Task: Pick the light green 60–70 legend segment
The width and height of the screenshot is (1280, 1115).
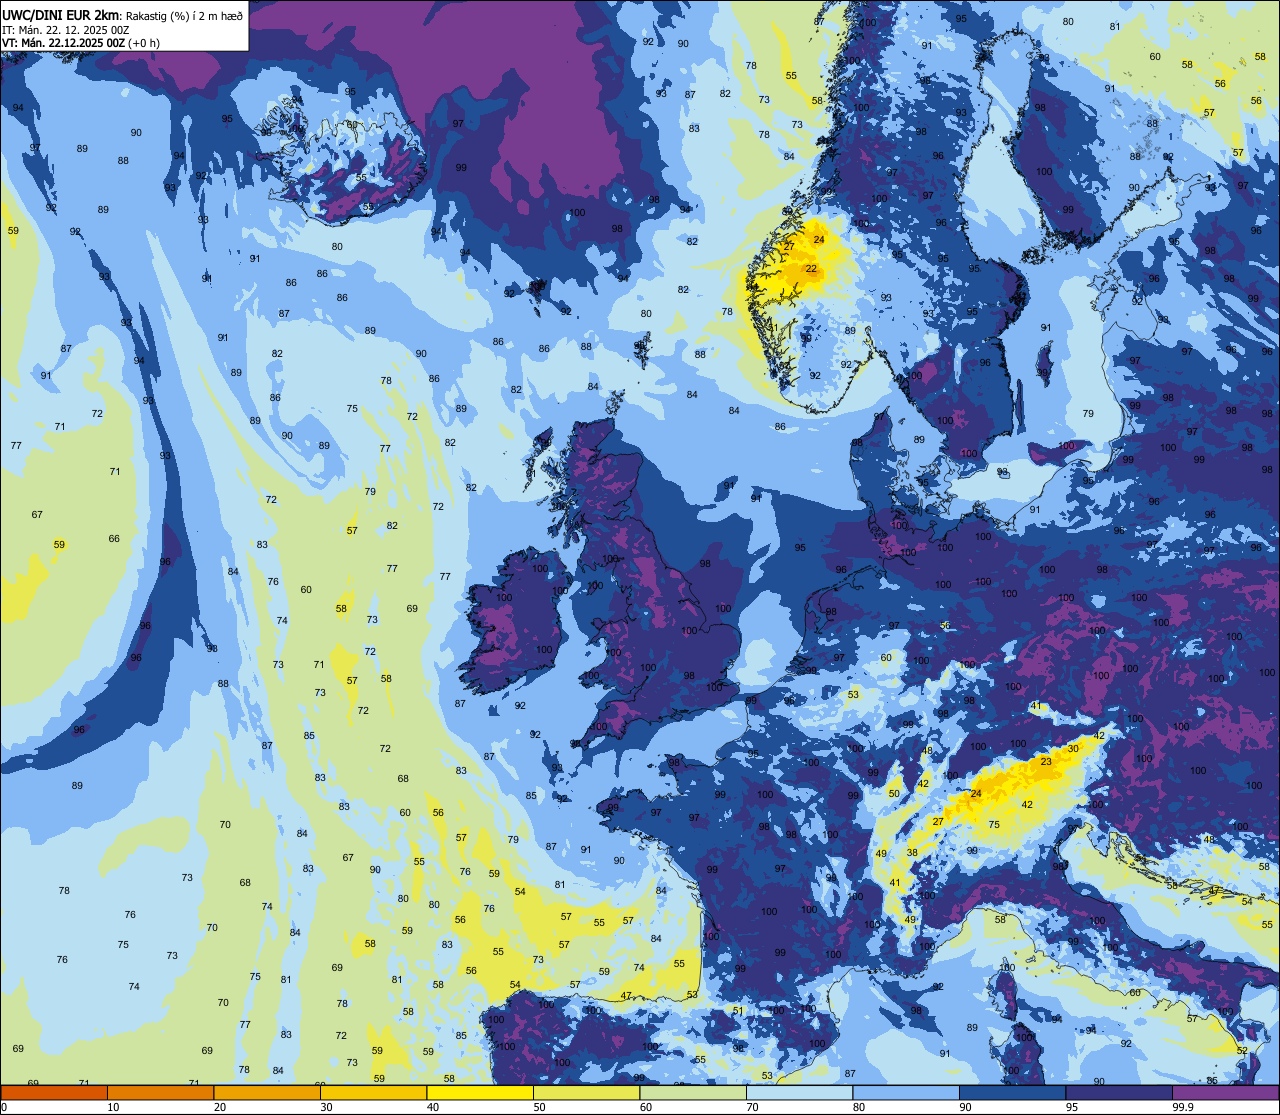Action: pos(693,1092)
